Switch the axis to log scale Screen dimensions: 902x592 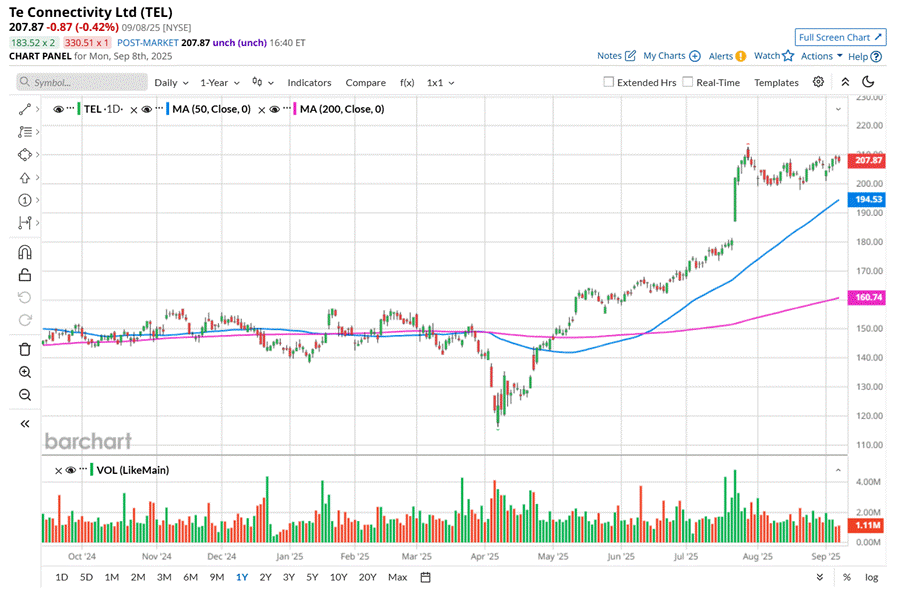pyautogui.click(x=872, y=577)
